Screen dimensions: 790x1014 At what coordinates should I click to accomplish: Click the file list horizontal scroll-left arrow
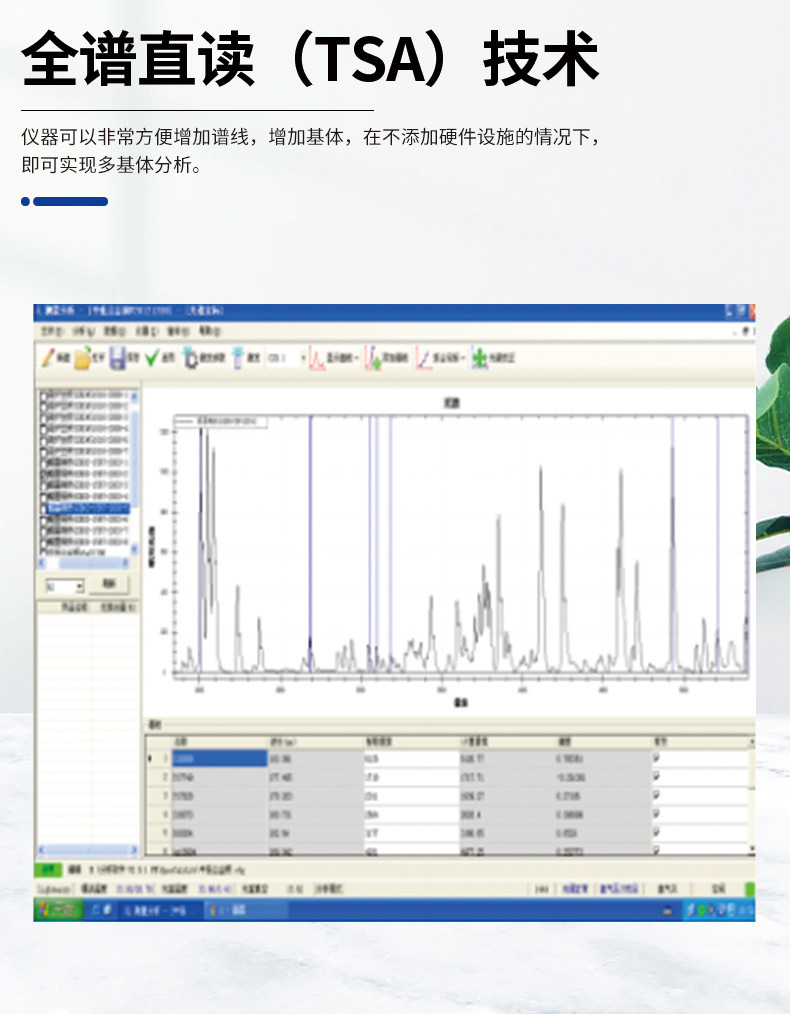pos(43,563)
